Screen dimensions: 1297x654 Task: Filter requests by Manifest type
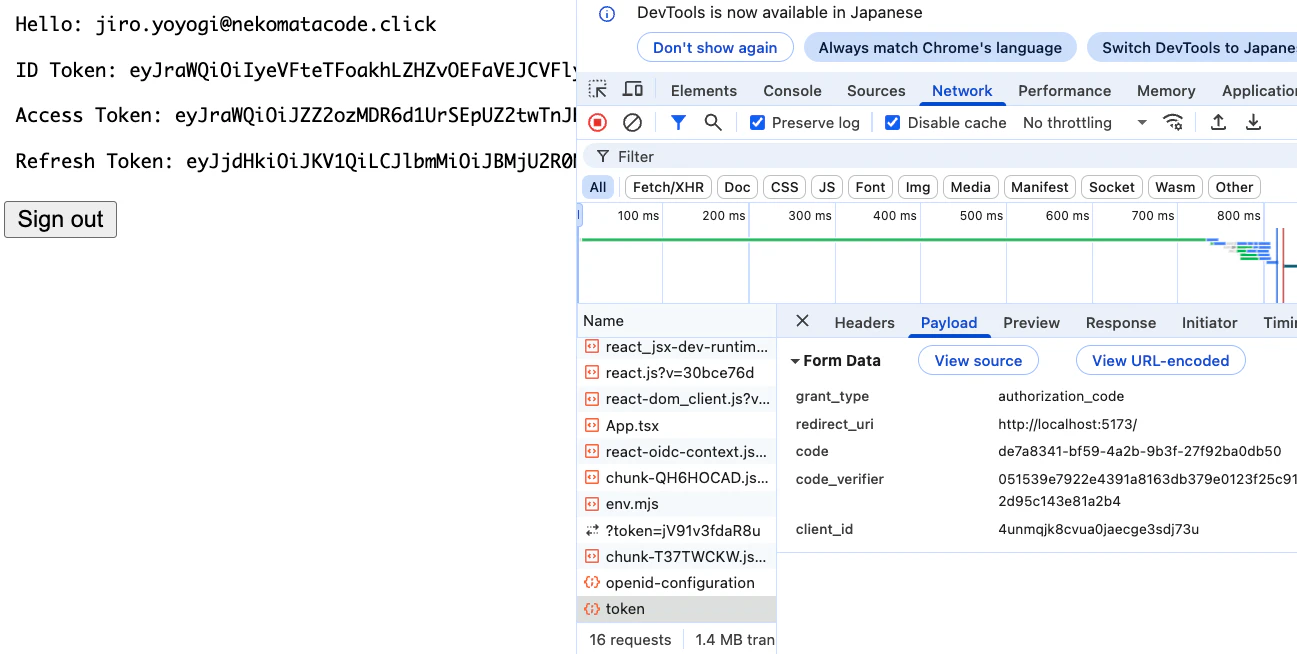point(1040,187)
